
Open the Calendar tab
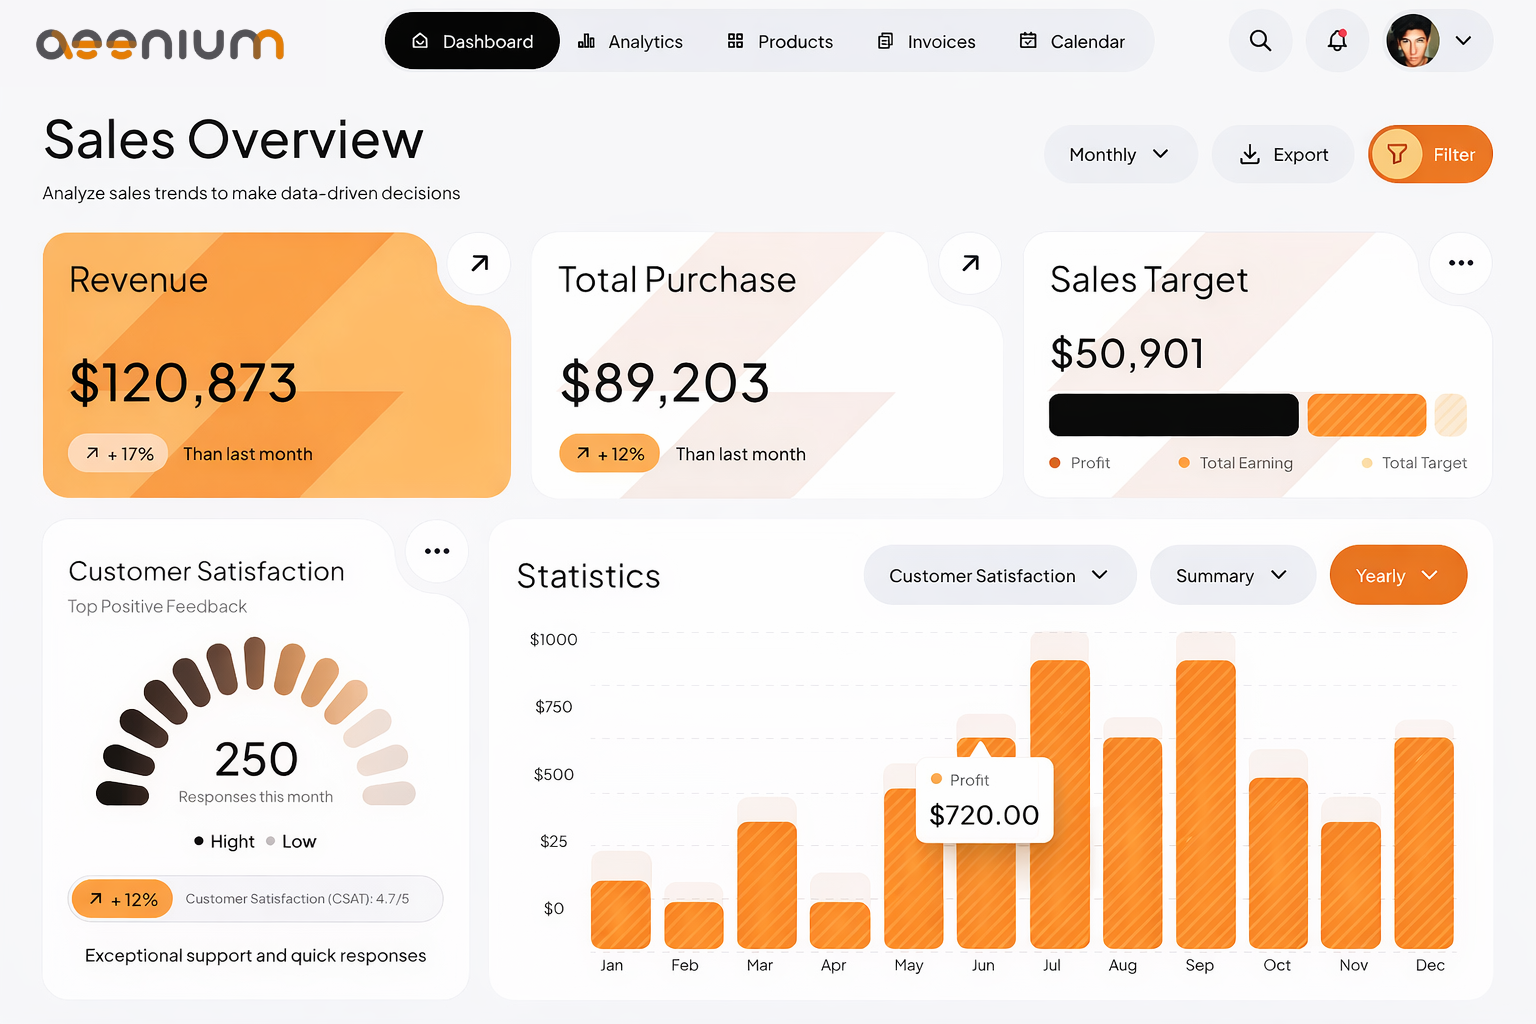[1072, 42]
